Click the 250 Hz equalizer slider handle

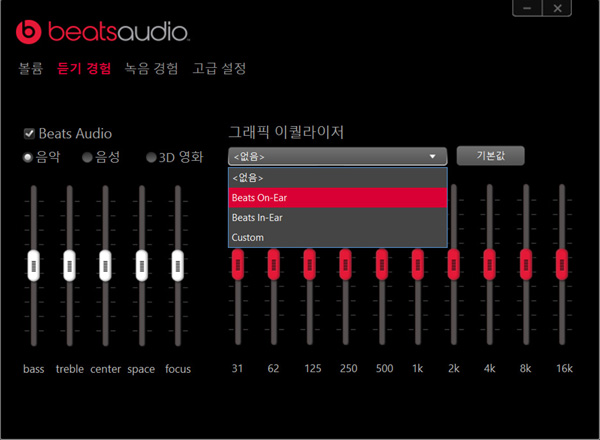click(x=346, y=264)
